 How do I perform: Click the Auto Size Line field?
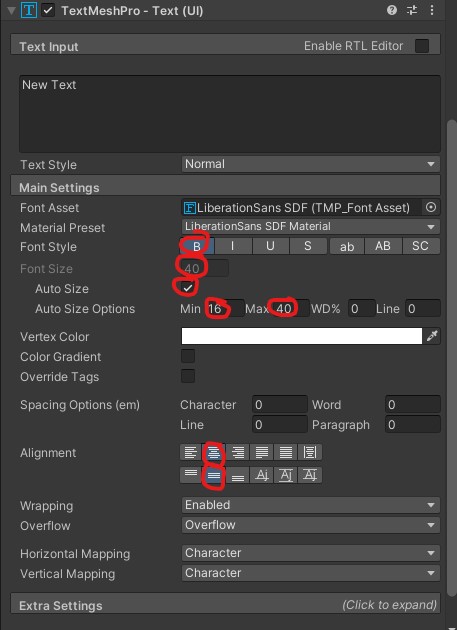[x=423, y=309]
